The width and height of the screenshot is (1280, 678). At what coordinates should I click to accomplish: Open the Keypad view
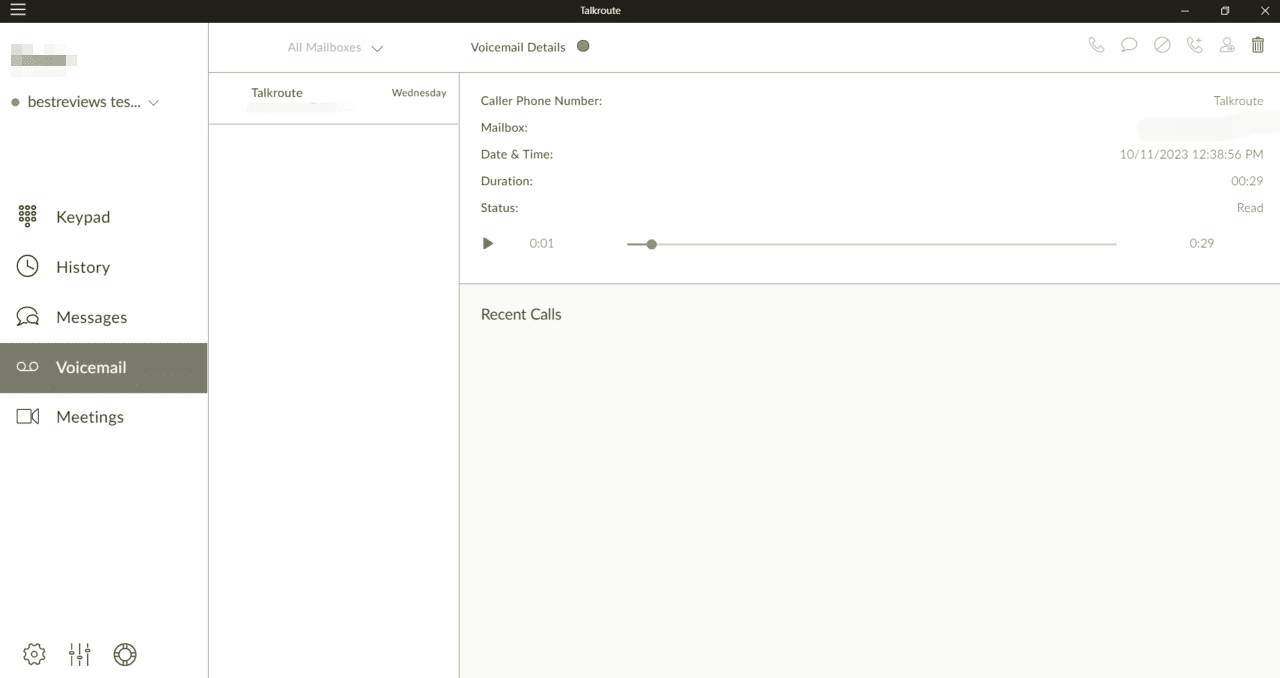click(x=83, y=216)
